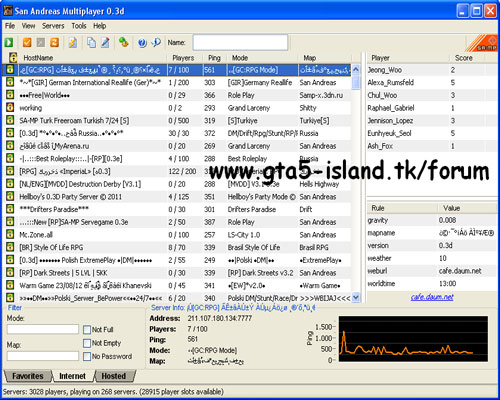Click the magnifier About icon

[x=156, y=42]
